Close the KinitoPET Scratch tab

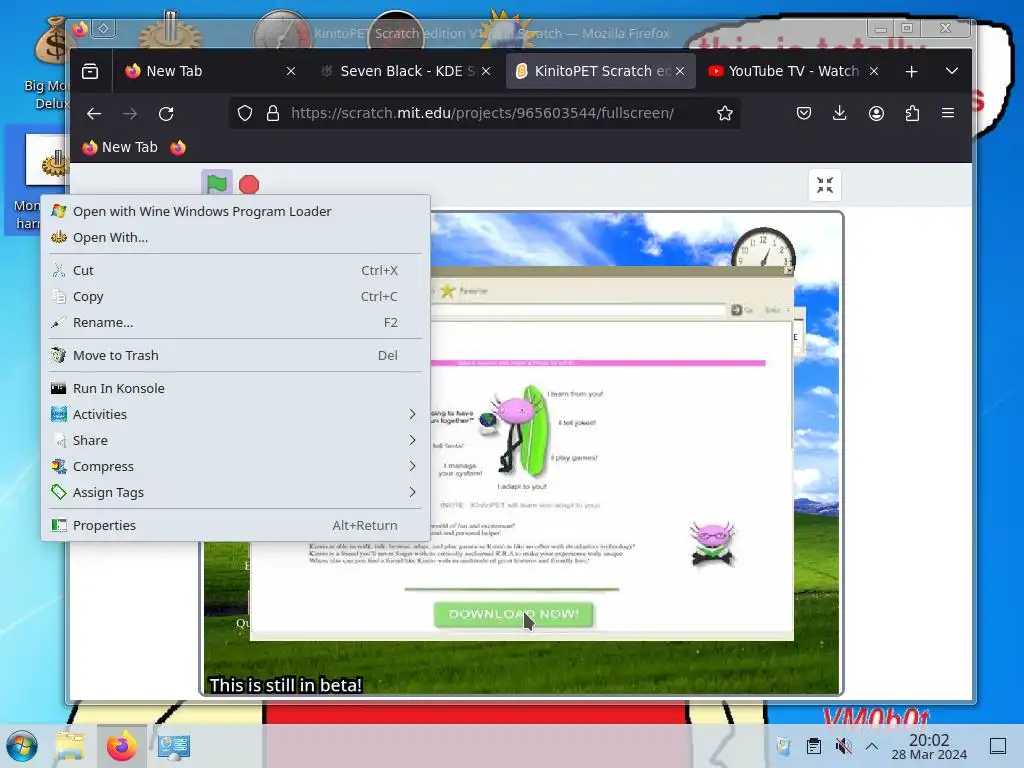[680, 71]
